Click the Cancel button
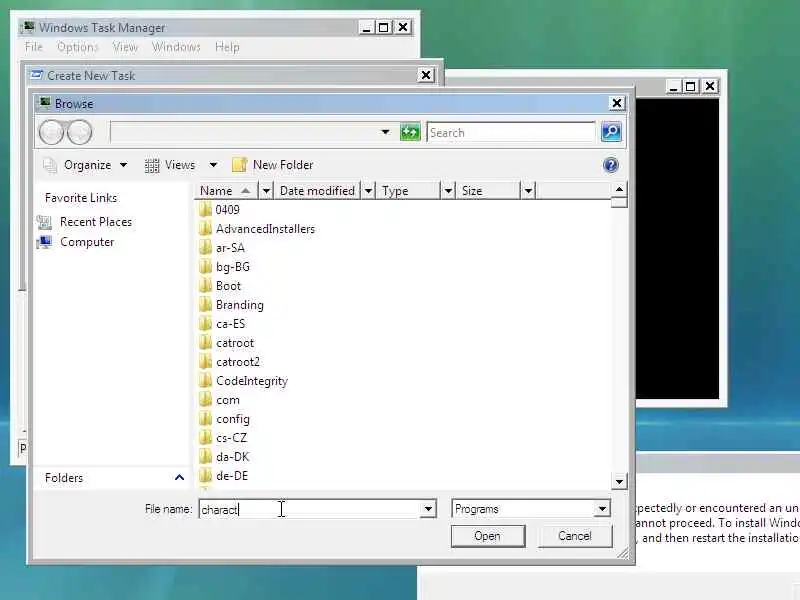The height and width of the screenshot is (600, 800). click(575, 536)
